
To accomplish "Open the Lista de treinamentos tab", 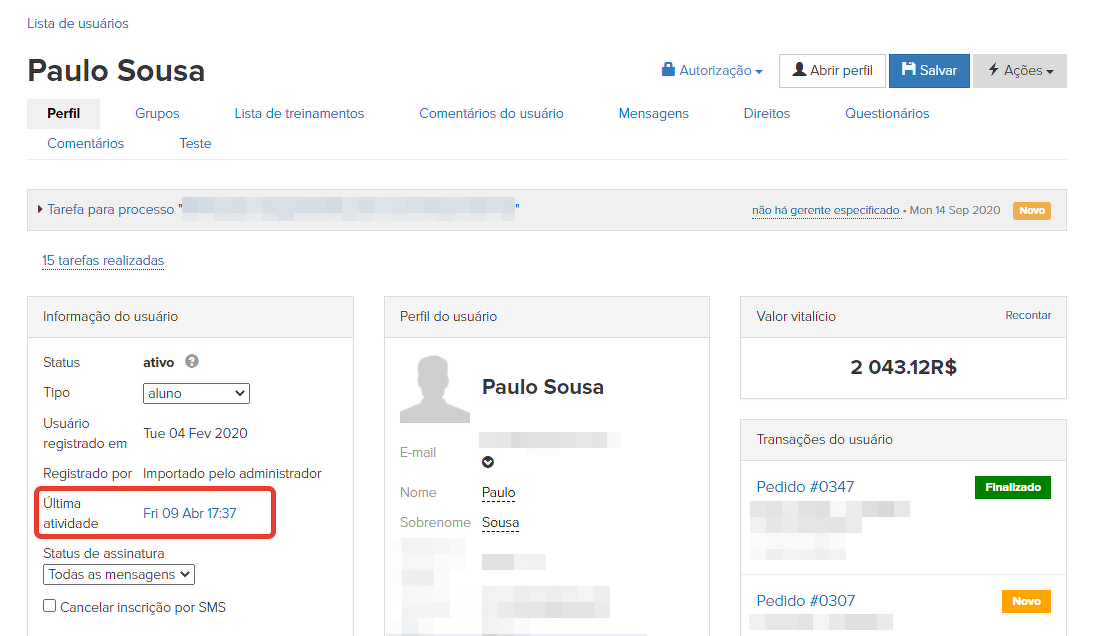I will [x=299, y=113].
